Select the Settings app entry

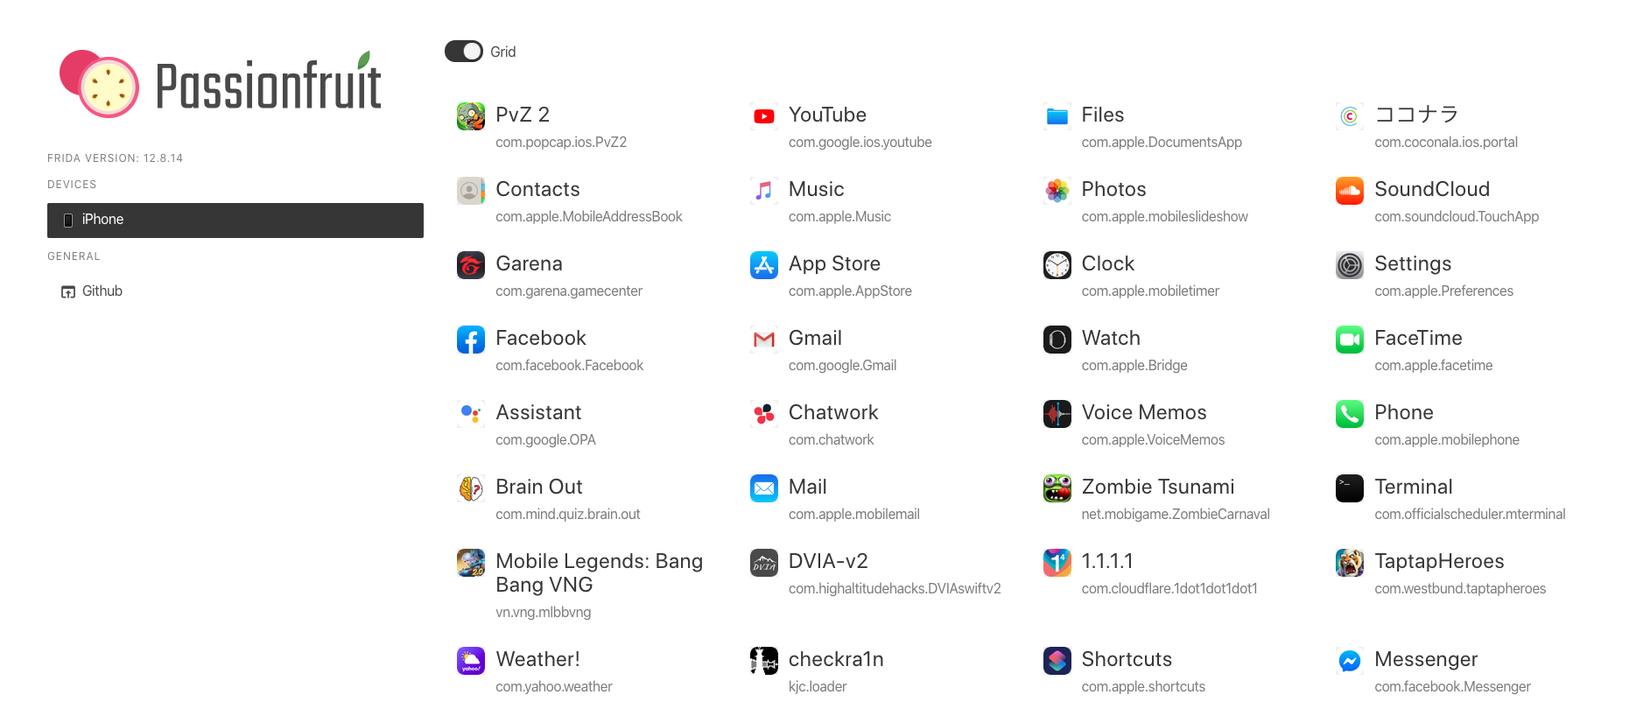coord(1412,264)
